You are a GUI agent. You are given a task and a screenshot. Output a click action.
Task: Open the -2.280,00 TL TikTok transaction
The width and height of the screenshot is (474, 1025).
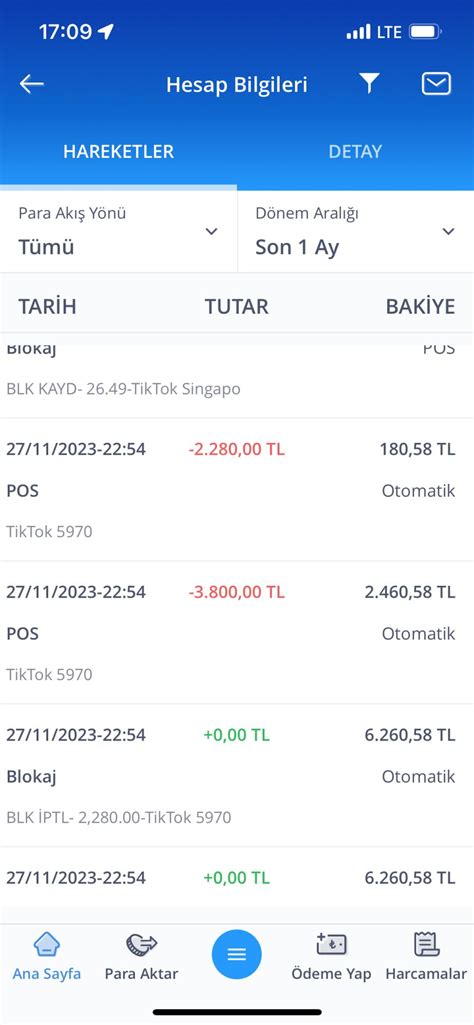[237, 490]
